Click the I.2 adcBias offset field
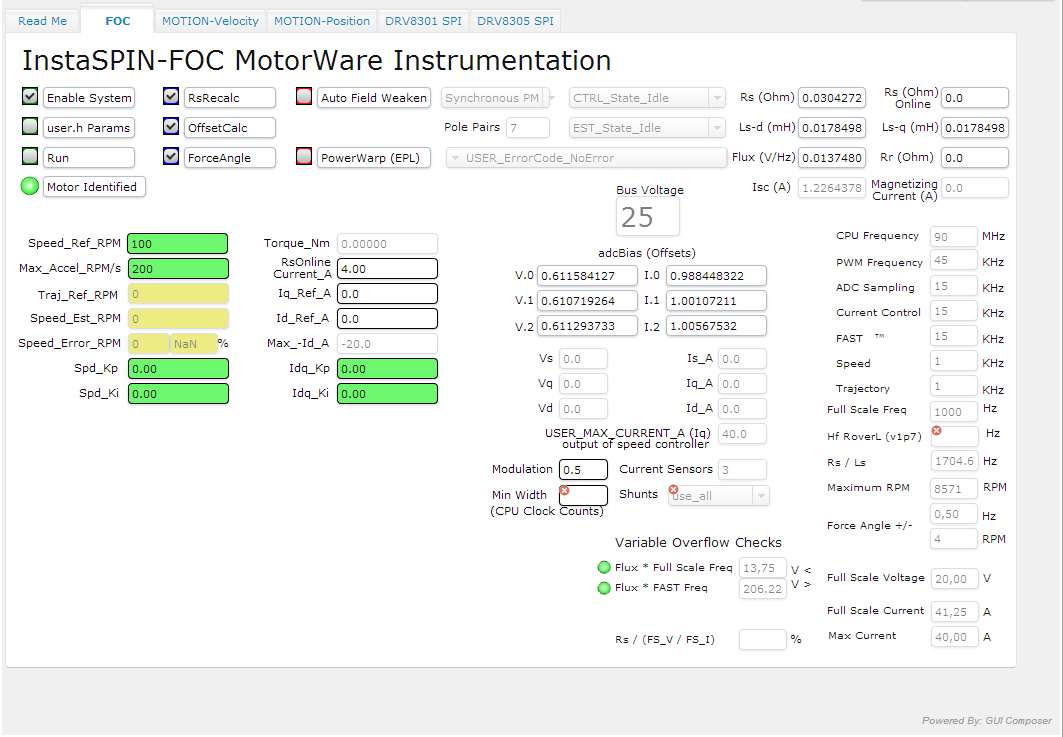 click(x=716, y=325)
